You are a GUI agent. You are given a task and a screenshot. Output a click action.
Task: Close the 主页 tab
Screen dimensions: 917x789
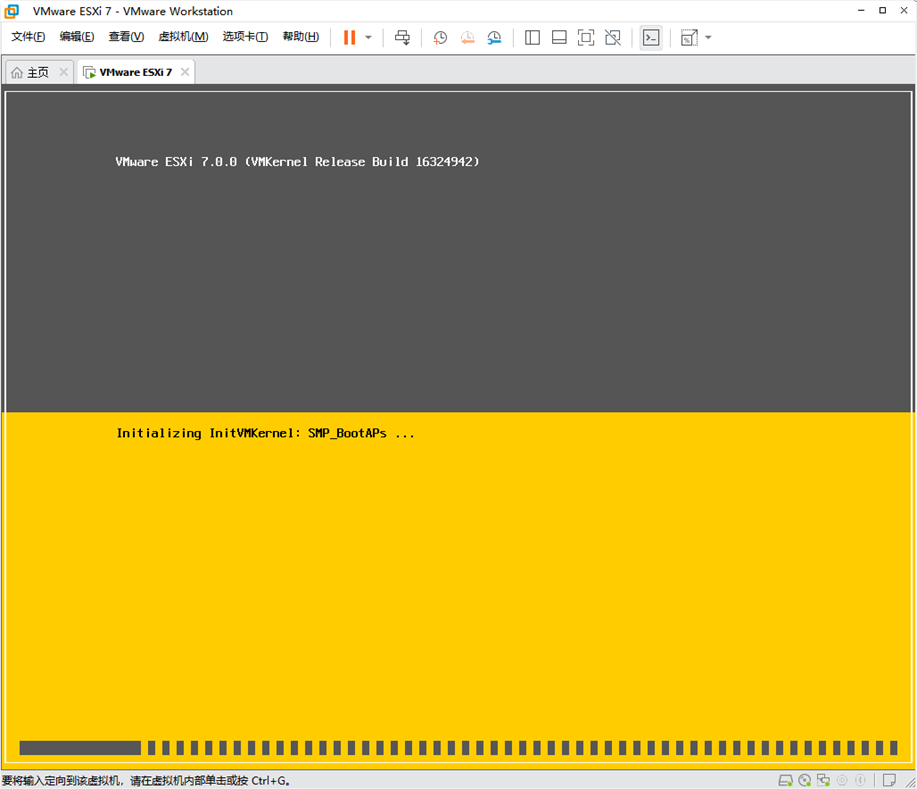click(x=64, y=72)
